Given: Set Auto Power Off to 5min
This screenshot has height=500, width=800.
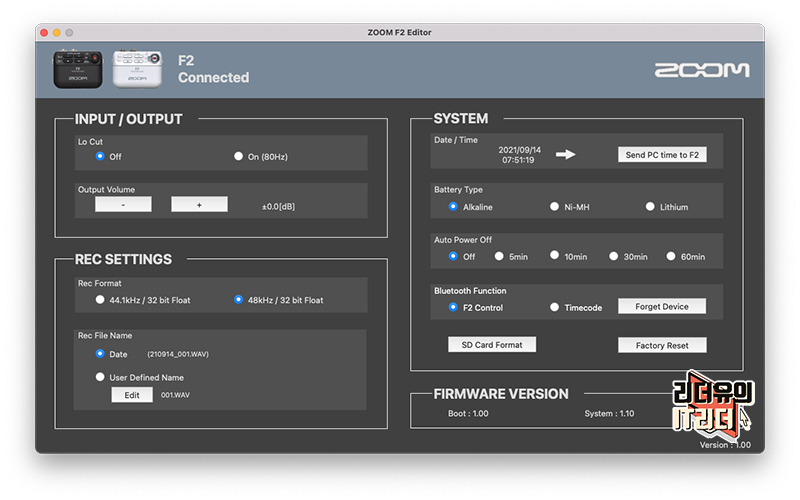Looking at the screenshot, I should (499, 256).
